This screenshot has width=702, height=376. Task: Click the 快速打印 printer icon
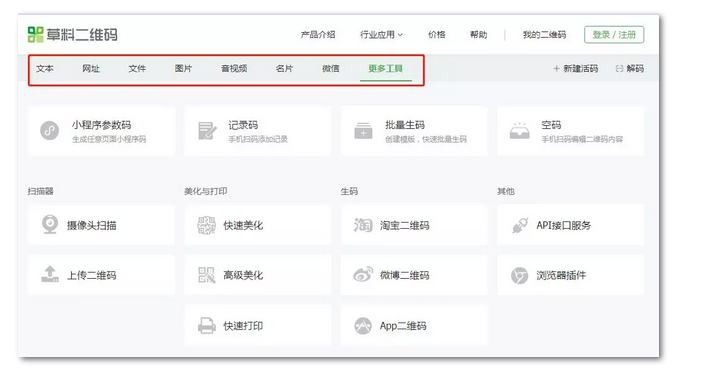click(x=206, y=325)
